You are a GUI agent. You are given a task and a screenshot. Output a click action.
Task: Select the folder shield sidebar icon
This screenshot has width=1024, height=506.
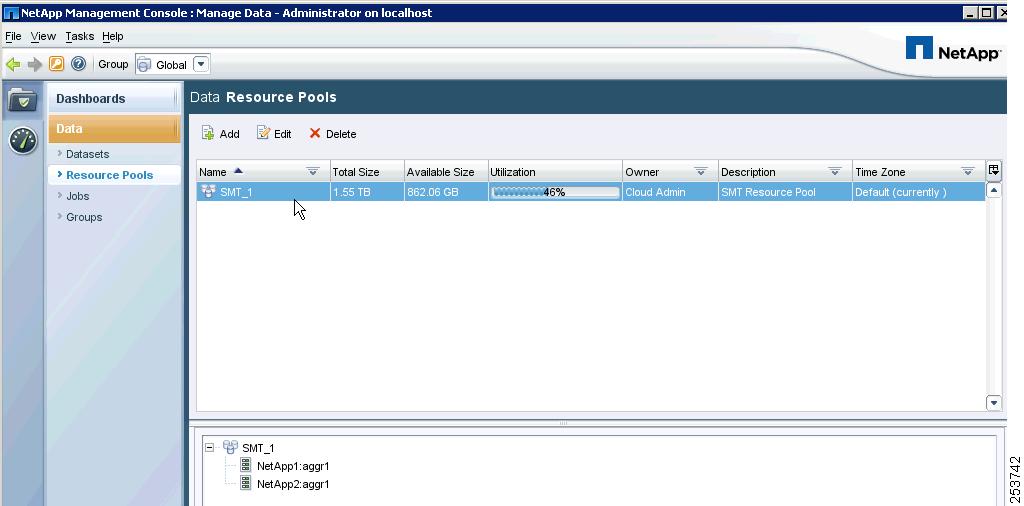pyautogui.click(x=23, y=100)
